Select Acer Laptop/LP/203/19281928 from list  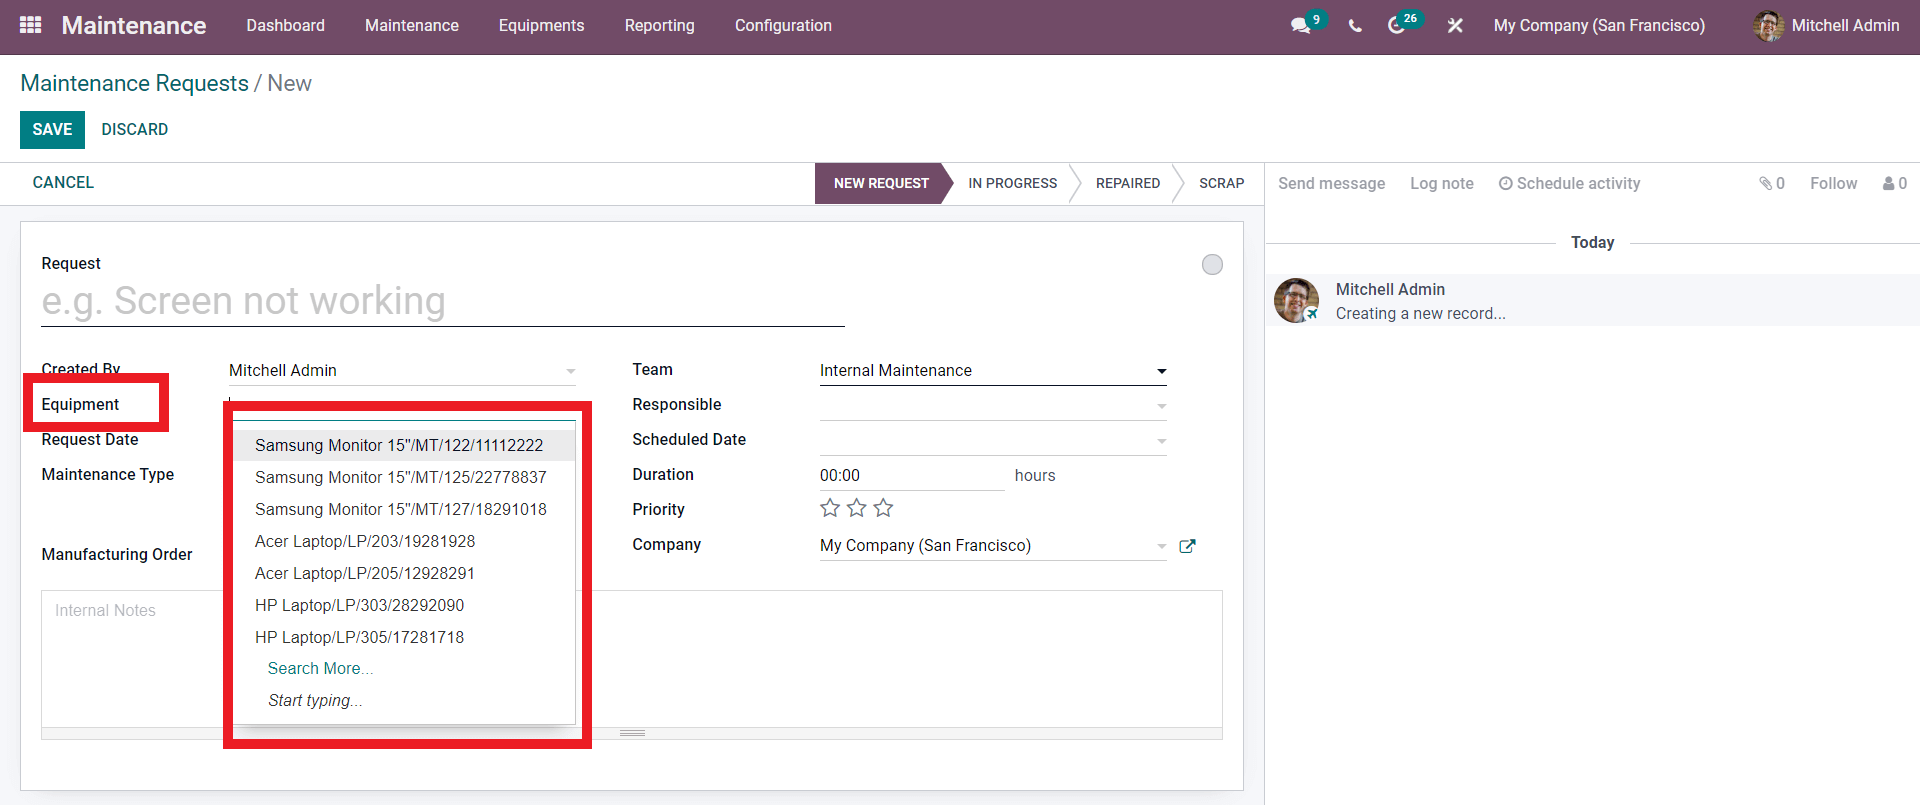pos(365,541)
